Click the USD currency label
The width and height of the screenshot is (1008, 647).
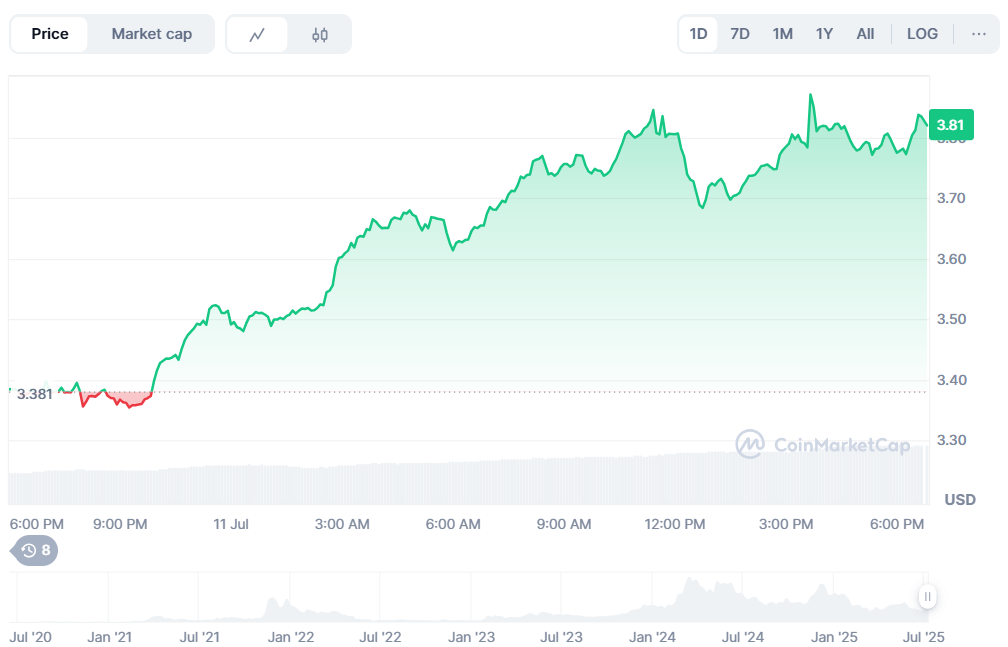960,499
